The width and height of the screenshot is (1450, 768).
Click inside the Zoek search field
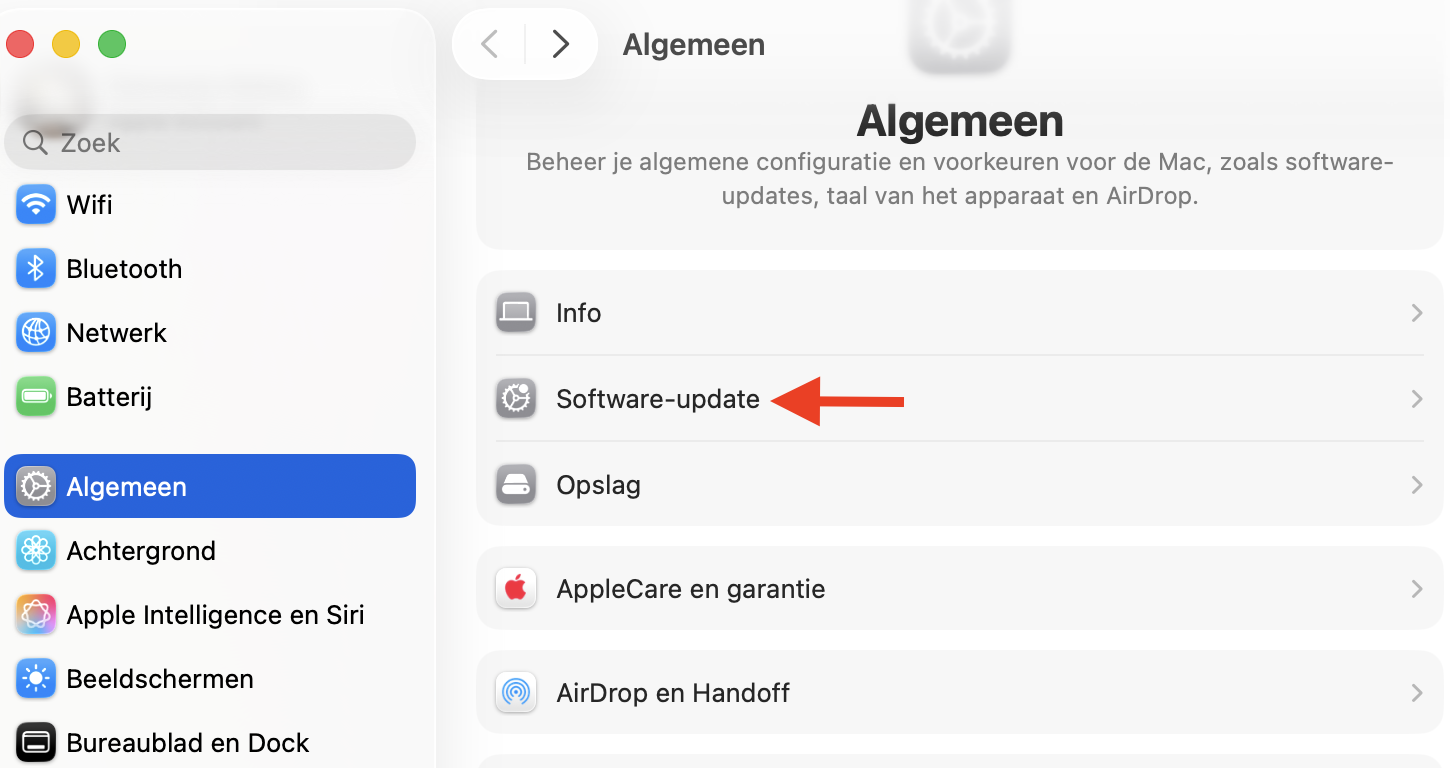click(x=210, y=142)
